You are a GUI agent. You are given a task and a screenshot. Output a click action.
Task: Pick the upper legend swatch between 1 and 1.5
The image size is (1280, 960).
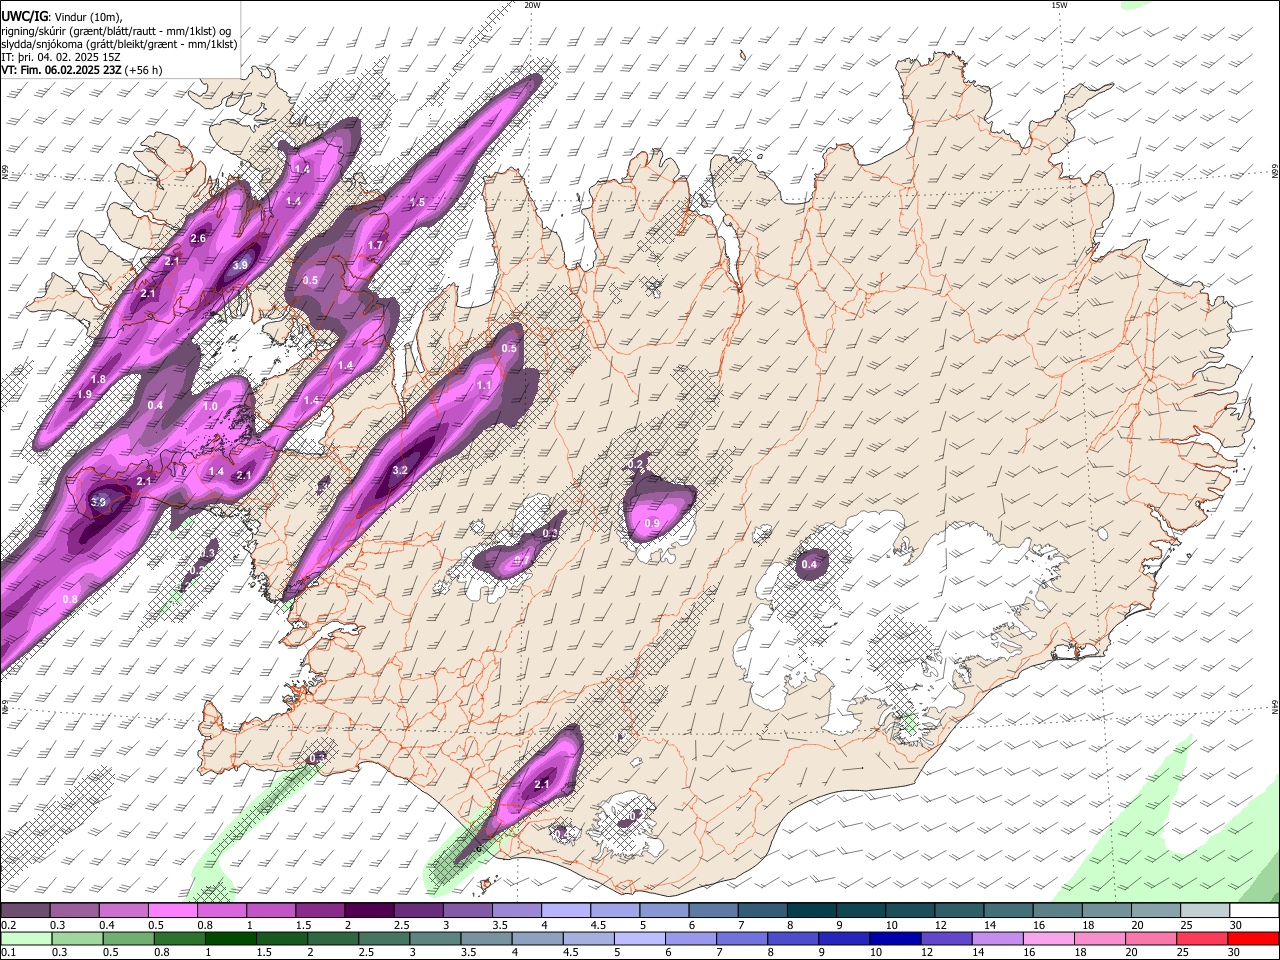point(271,911)
